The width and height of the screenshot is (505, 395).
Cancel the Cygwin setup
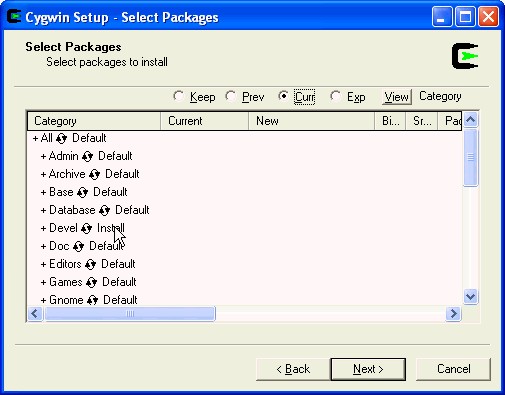(x=453, y=369)
